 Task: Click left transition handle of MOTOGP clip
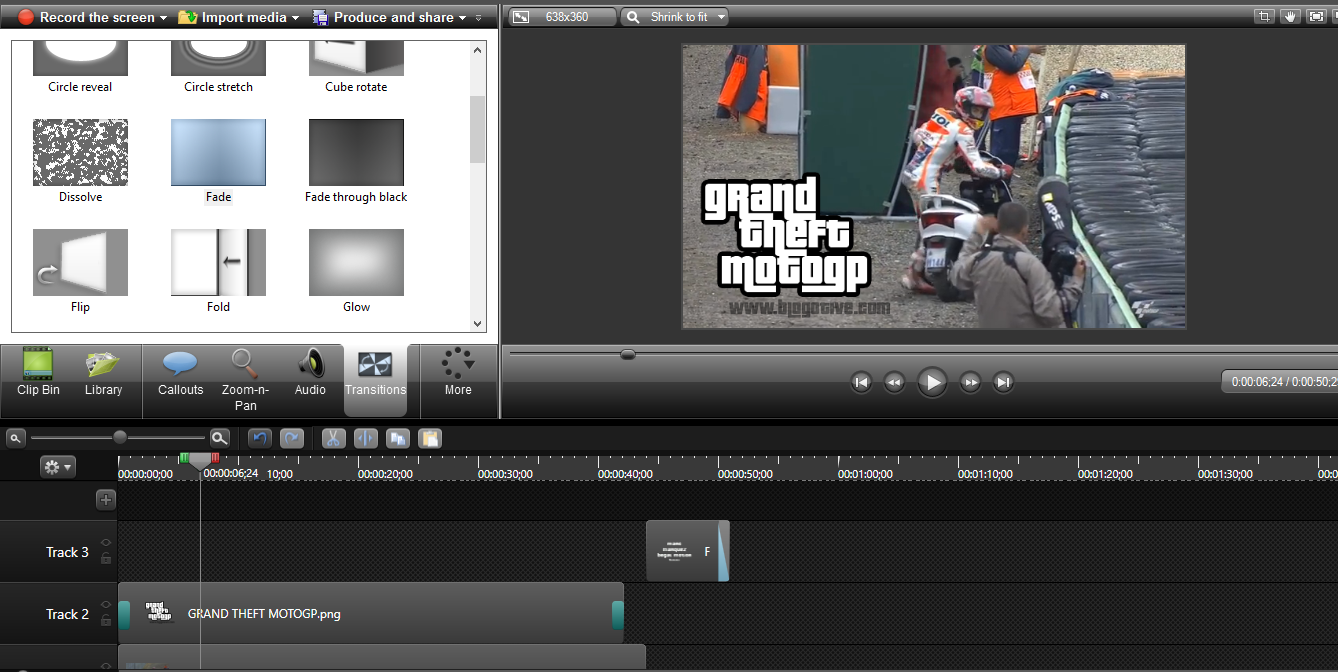(124, 615)
